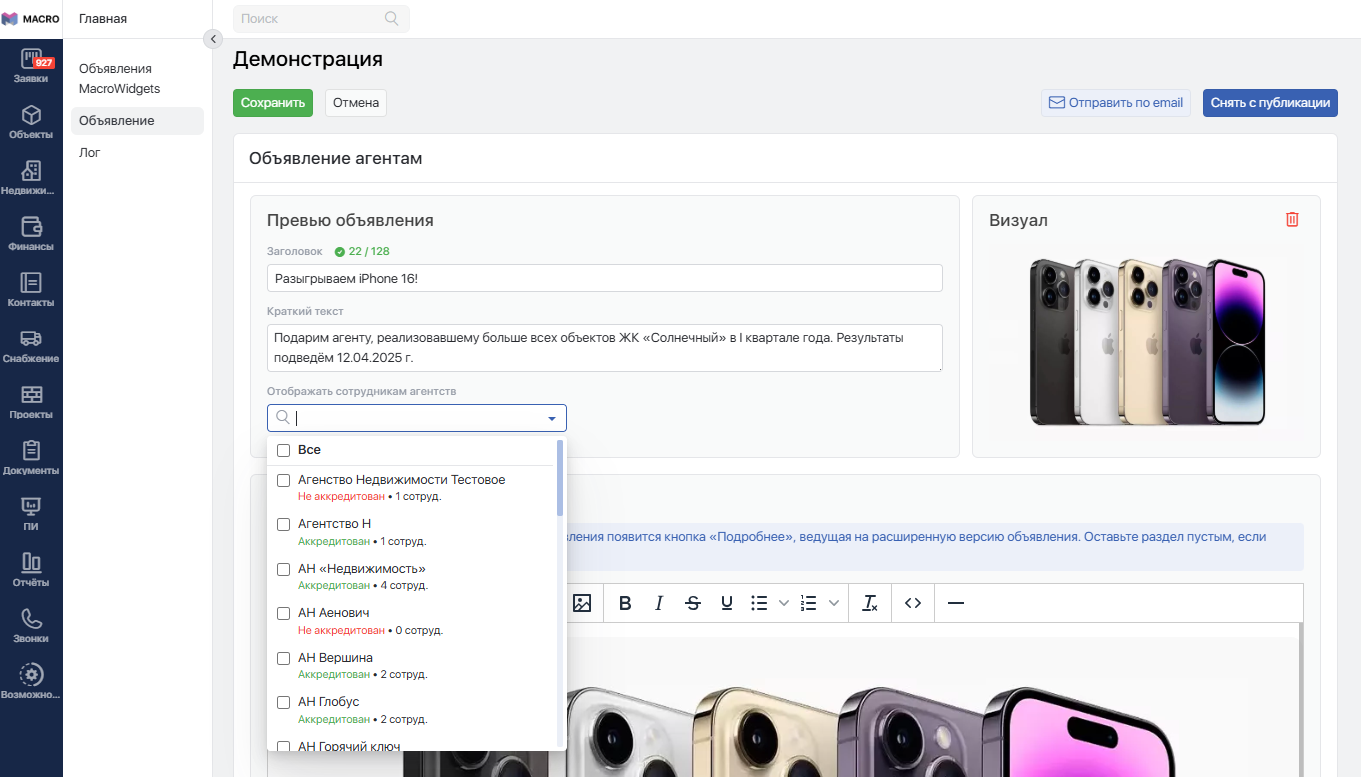
Task: Expand bulleted list options arrow
Action: pyautogui.click(x=784, y=603)
